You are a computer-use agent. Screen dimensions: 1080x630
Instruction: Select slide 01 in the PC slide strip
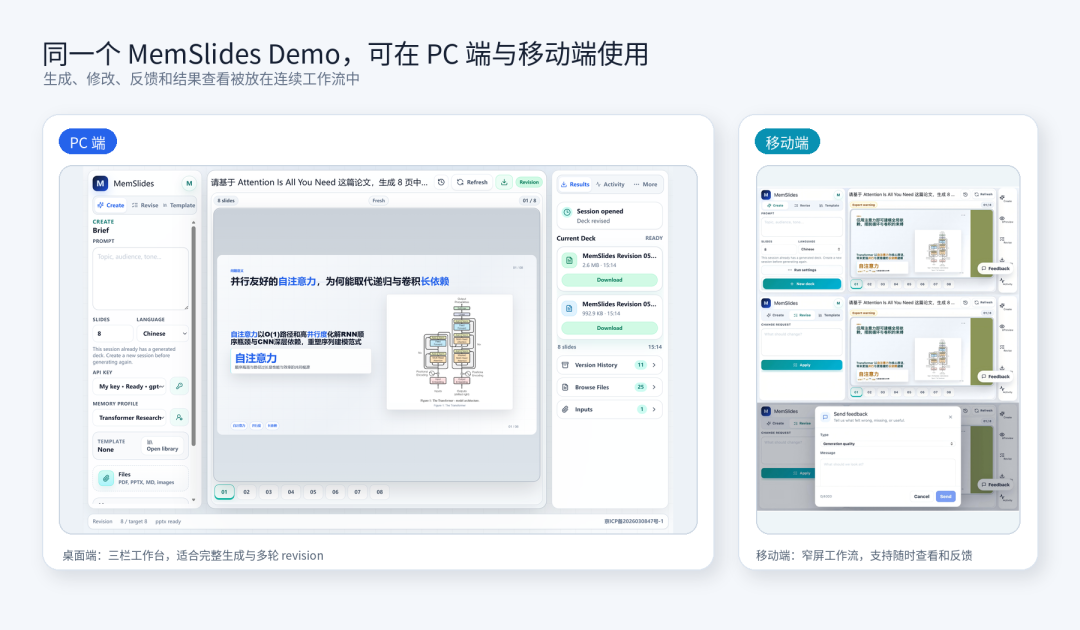(x=225, y=492)
